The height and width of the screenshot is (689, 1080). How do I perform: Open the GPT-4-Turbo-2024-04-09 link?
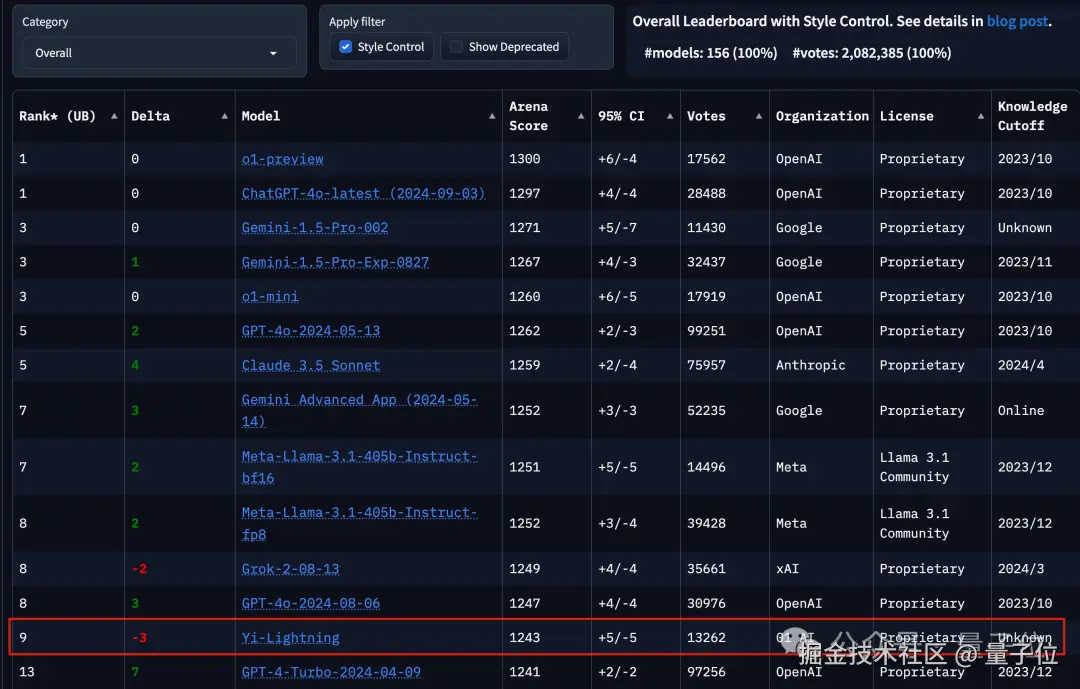click(x=331, y=672)
